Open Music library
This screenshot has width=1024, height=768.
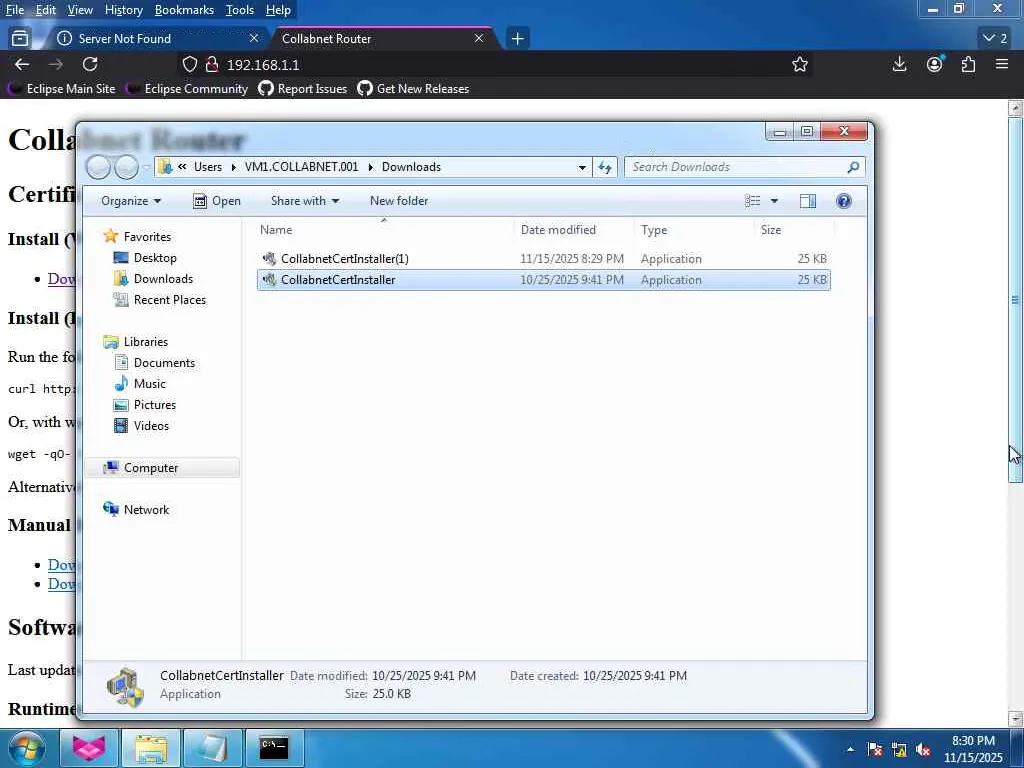click(140, 384)
